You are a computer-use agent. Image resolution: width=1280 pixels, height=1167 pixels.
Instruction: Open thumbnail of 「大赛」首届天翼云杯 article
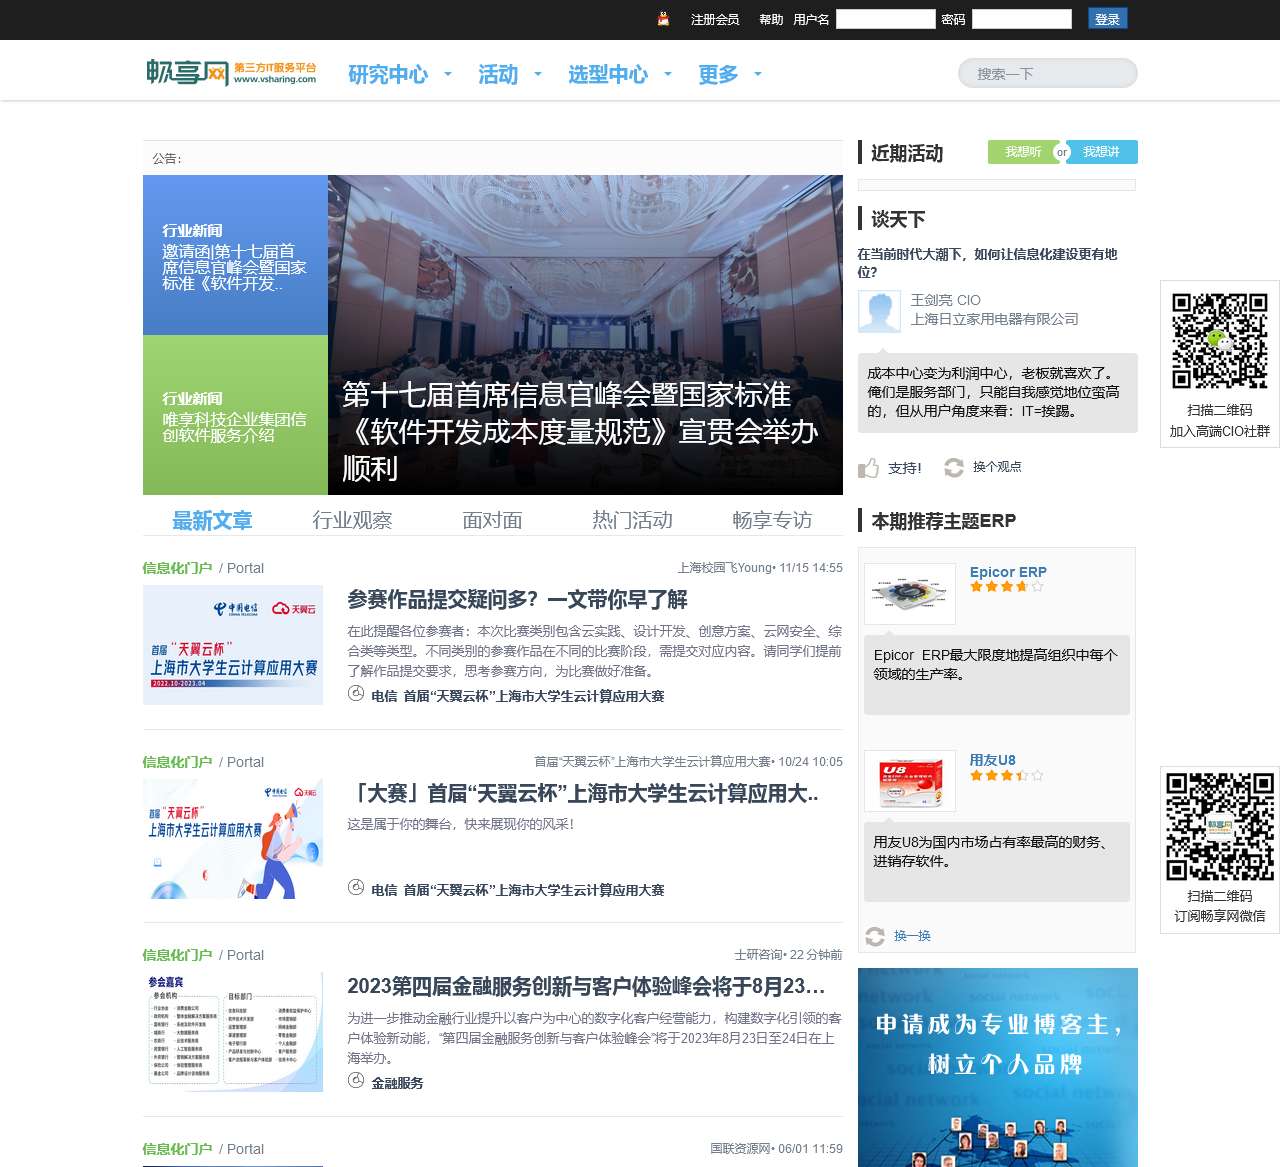pos(233,839)
